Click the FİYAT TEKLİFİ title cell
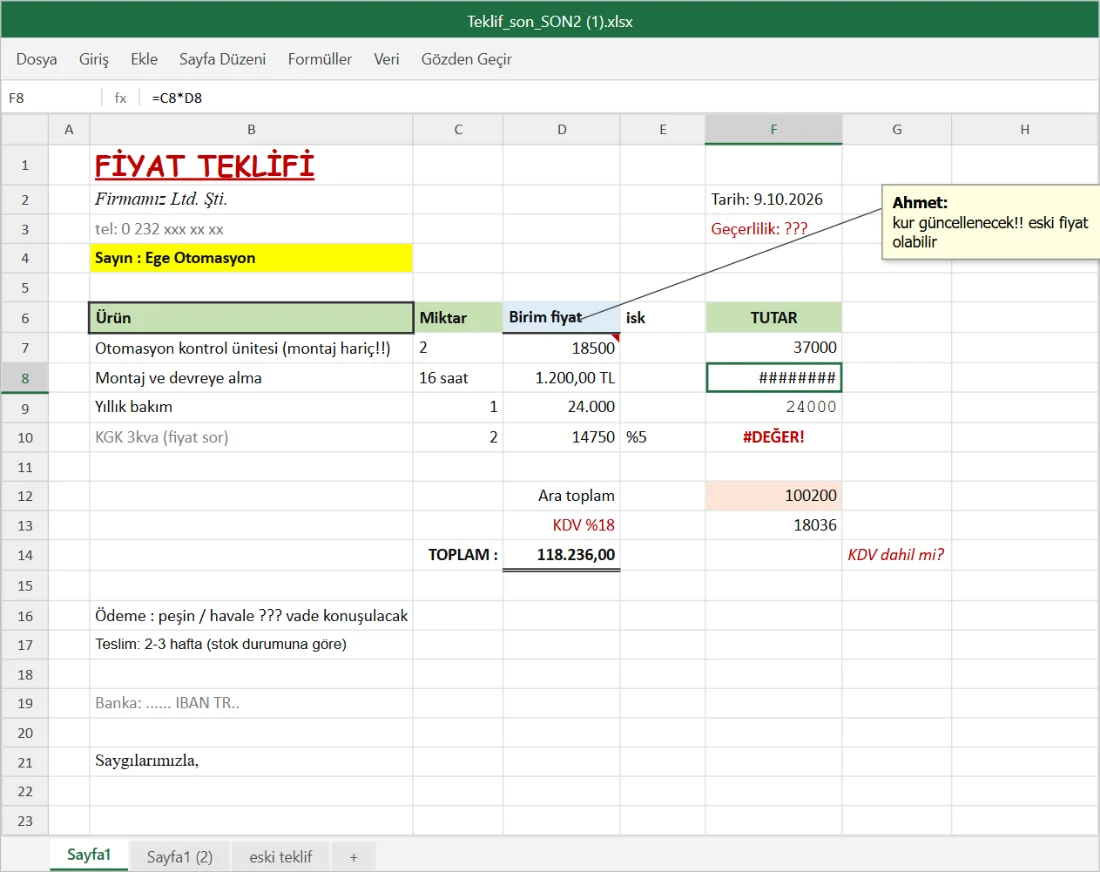The image size is (1100, 872). coord(251,166)
